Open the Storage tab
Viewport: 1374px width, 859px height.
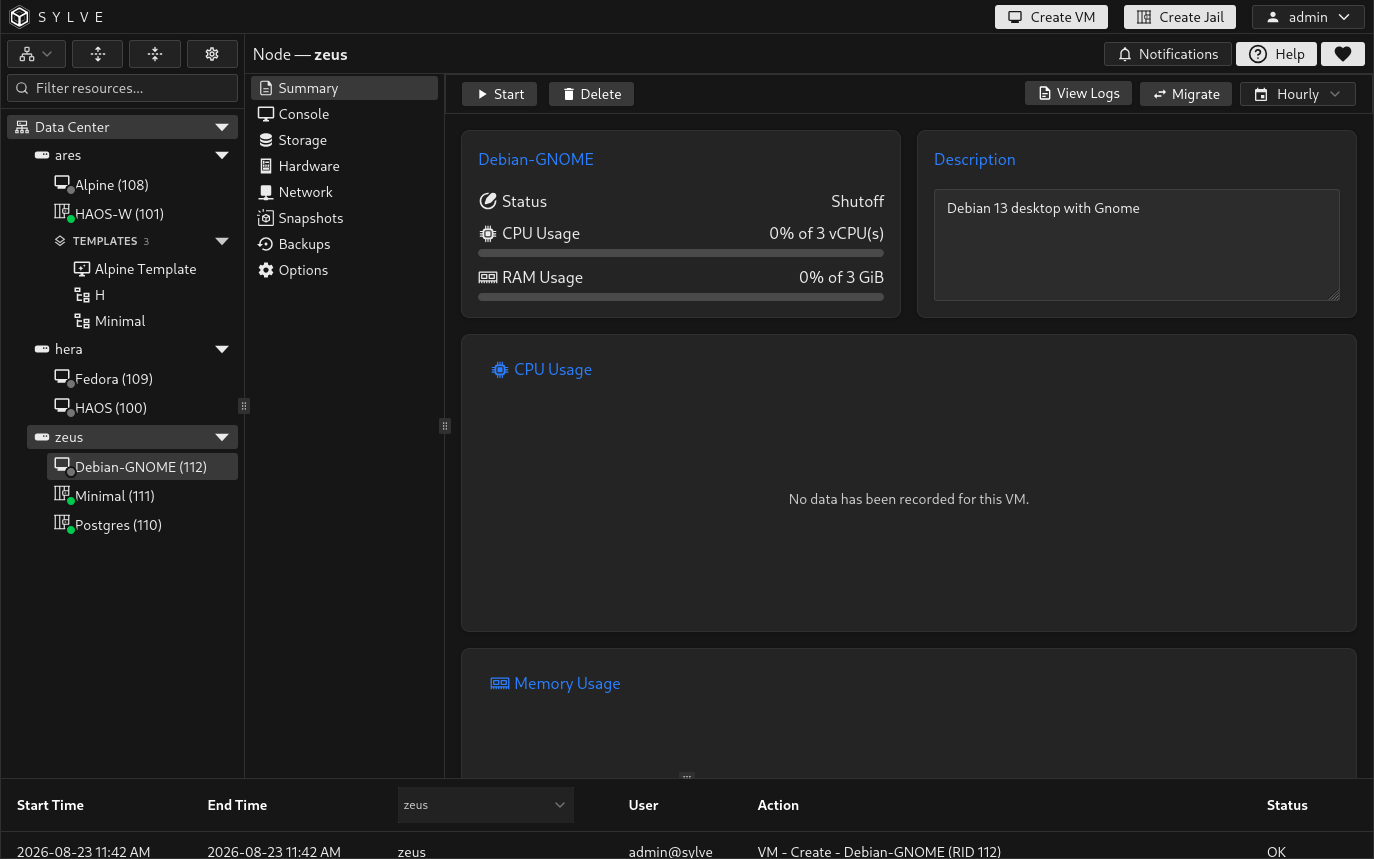[344, 140]
